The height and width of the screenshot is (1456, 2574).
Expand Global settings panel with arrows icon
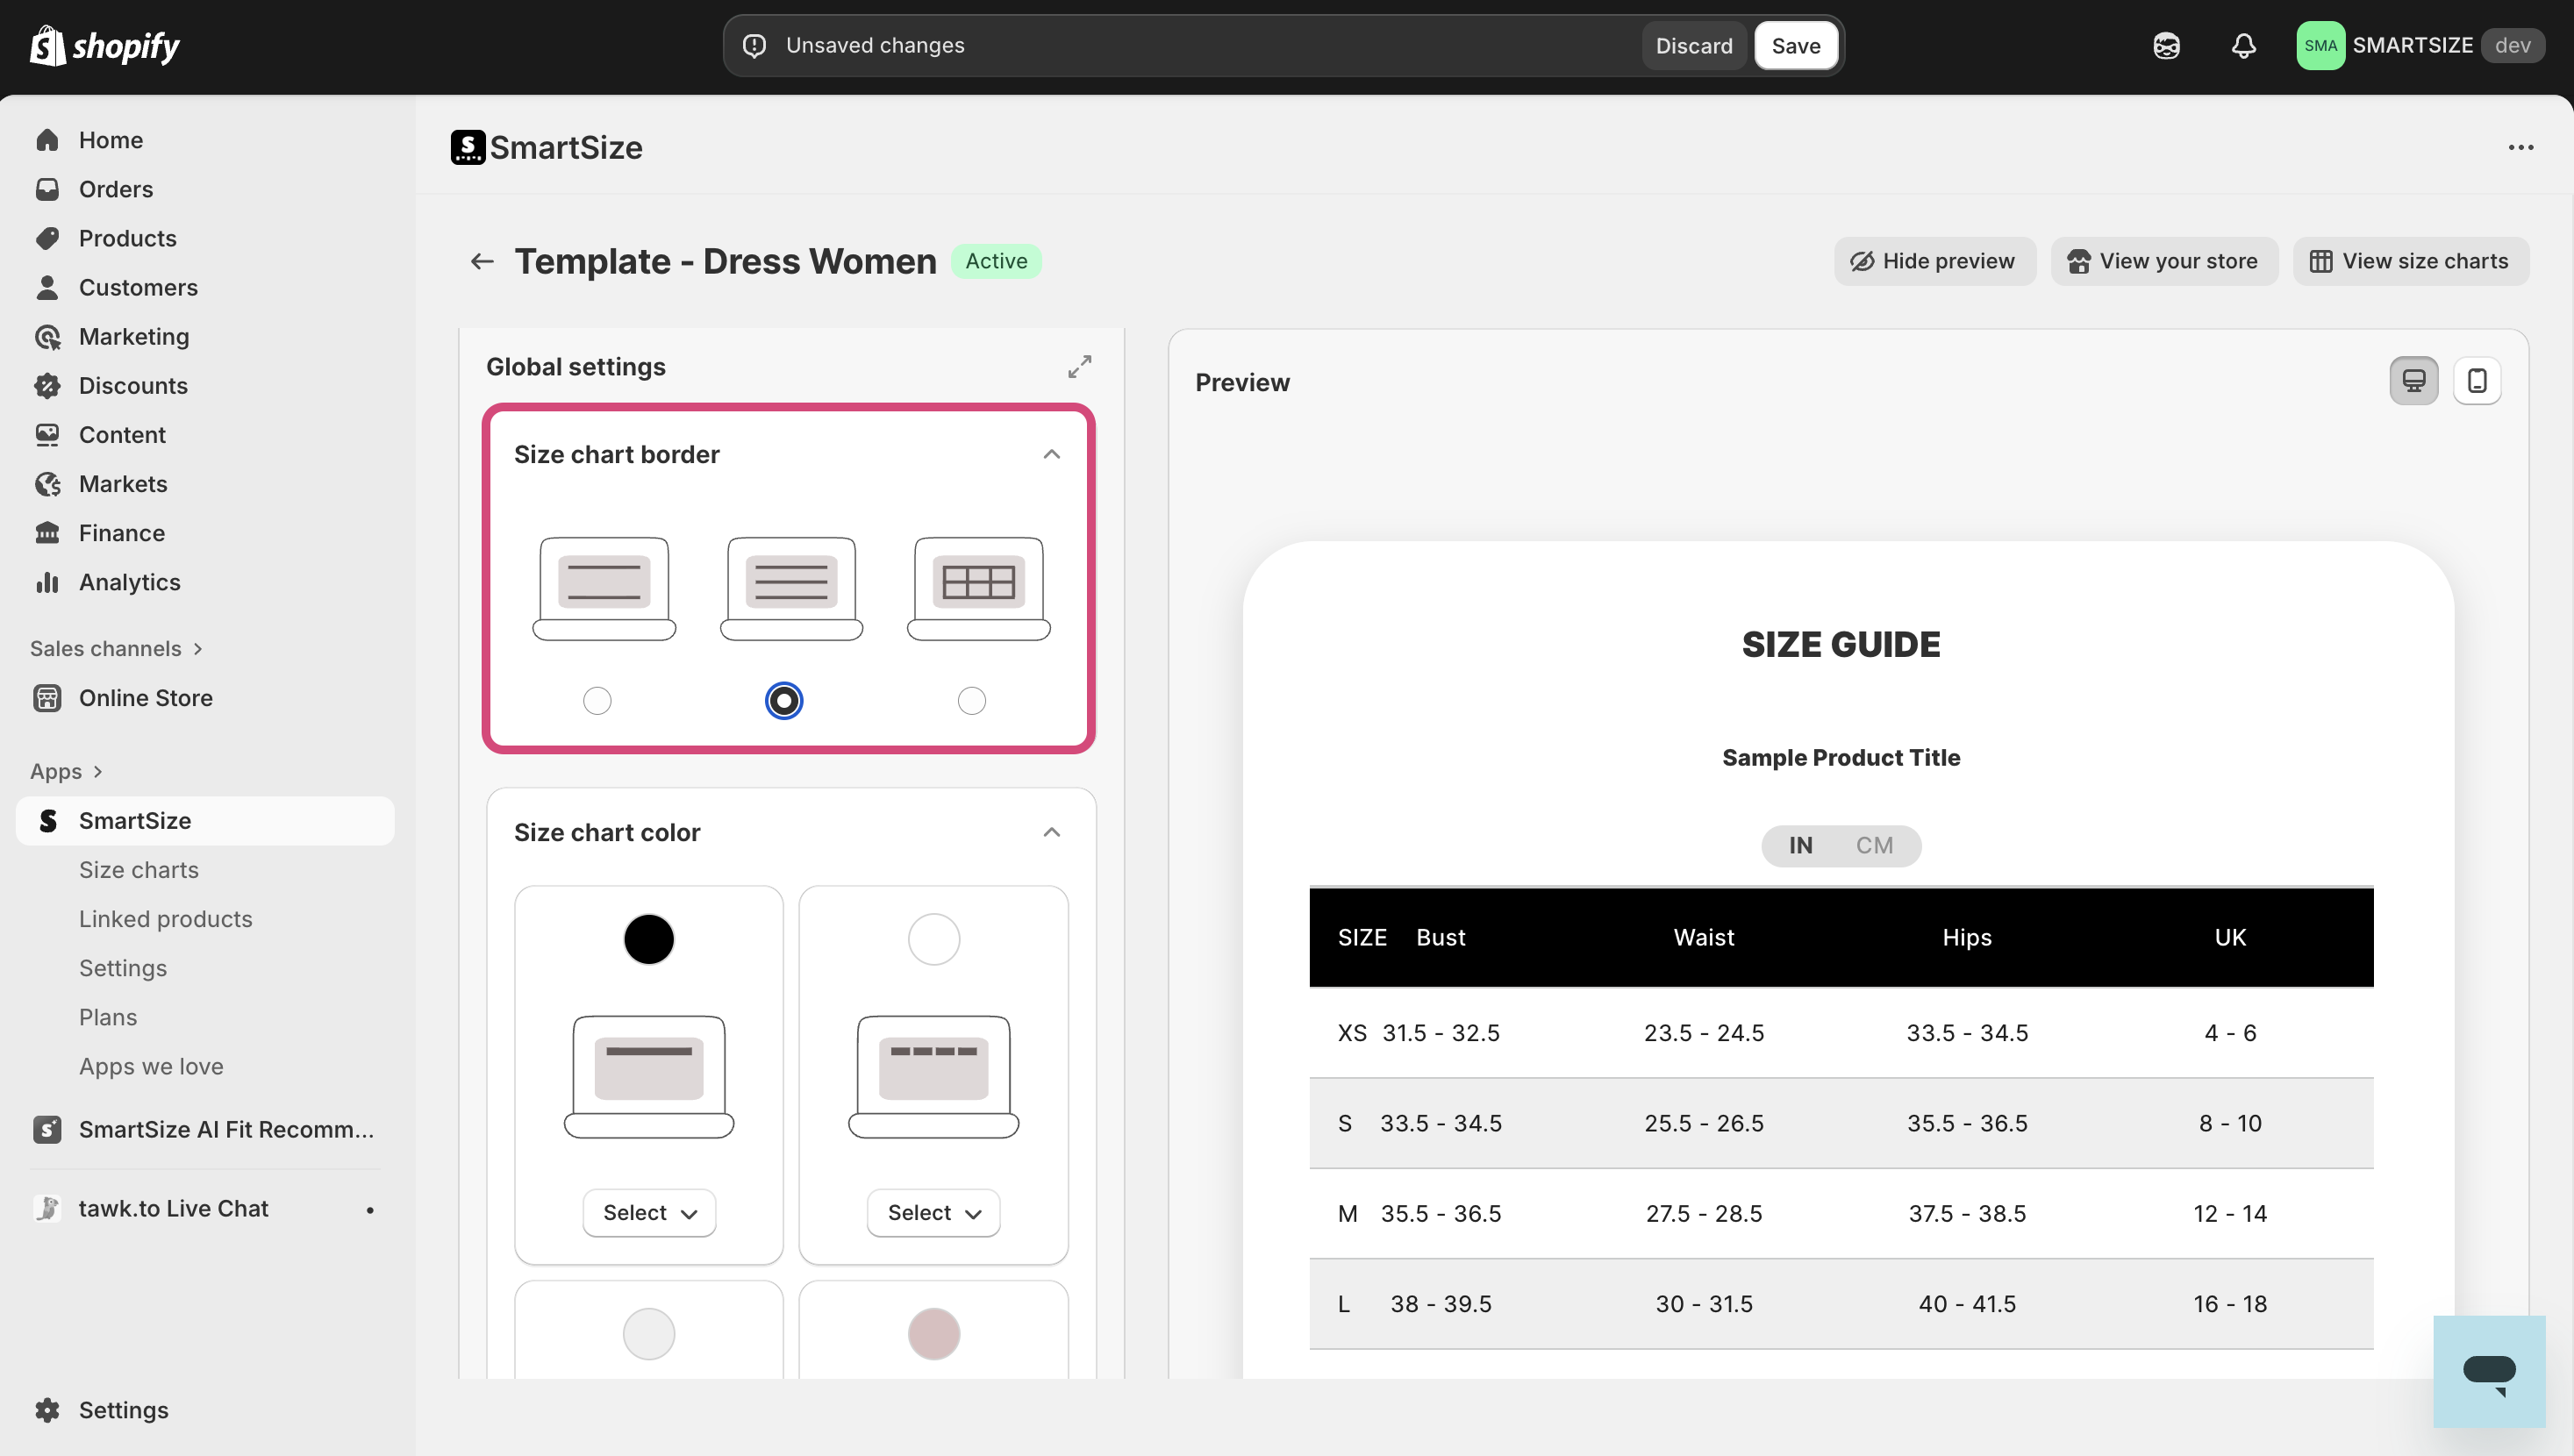click(x=1079, y=367)
